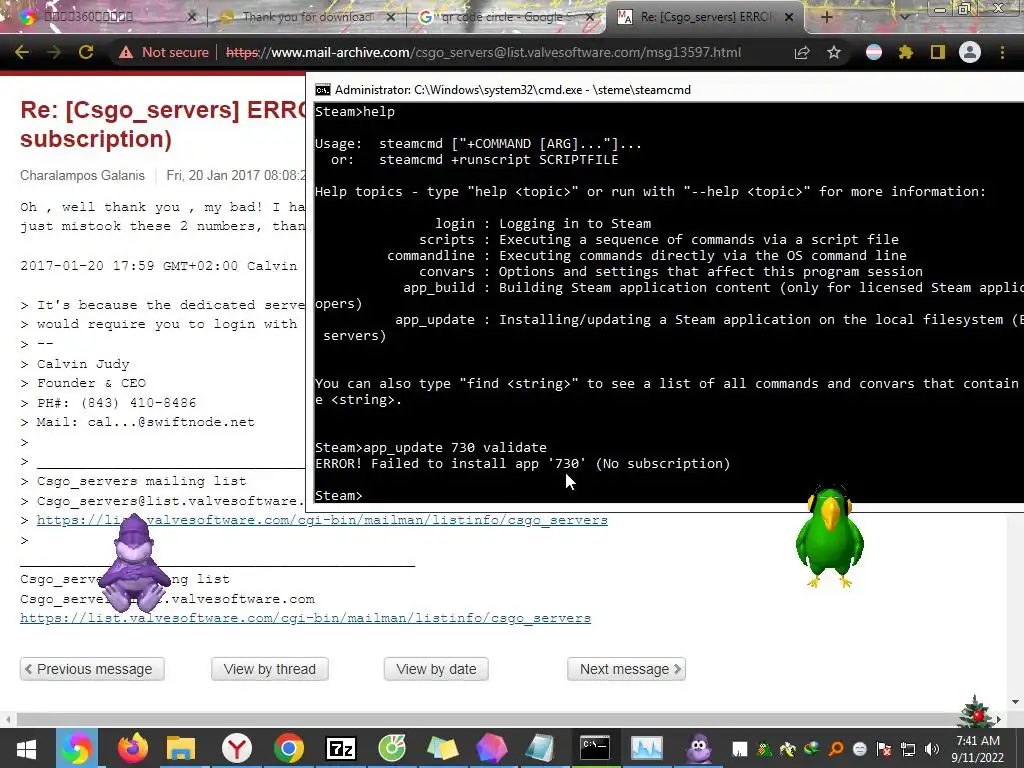The image size is (1024, 768).
Task: Click the 'Calvin Judy' quoted text
Action: [83, 364]
